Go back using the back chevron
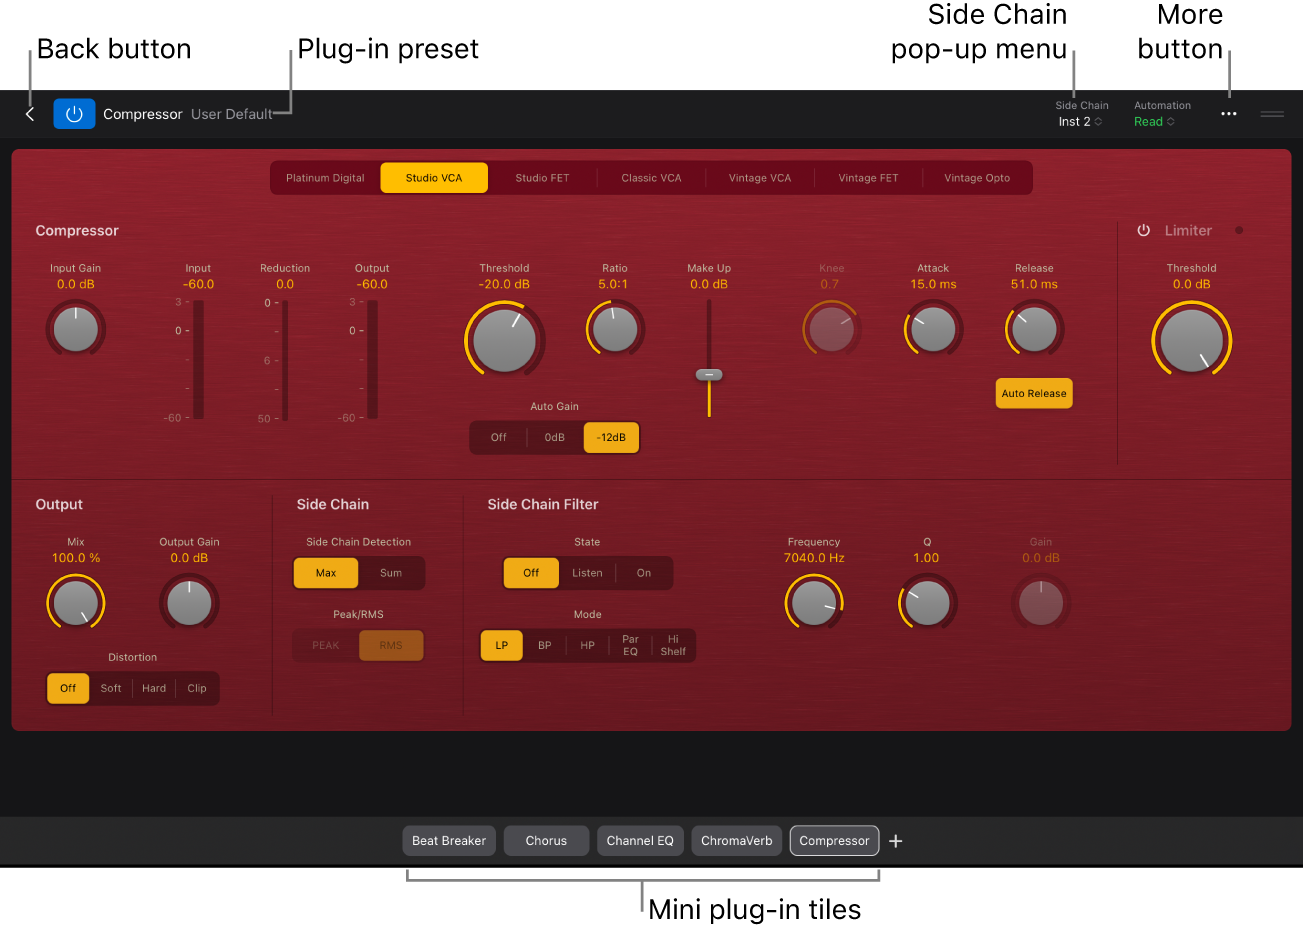 [30, 114]
